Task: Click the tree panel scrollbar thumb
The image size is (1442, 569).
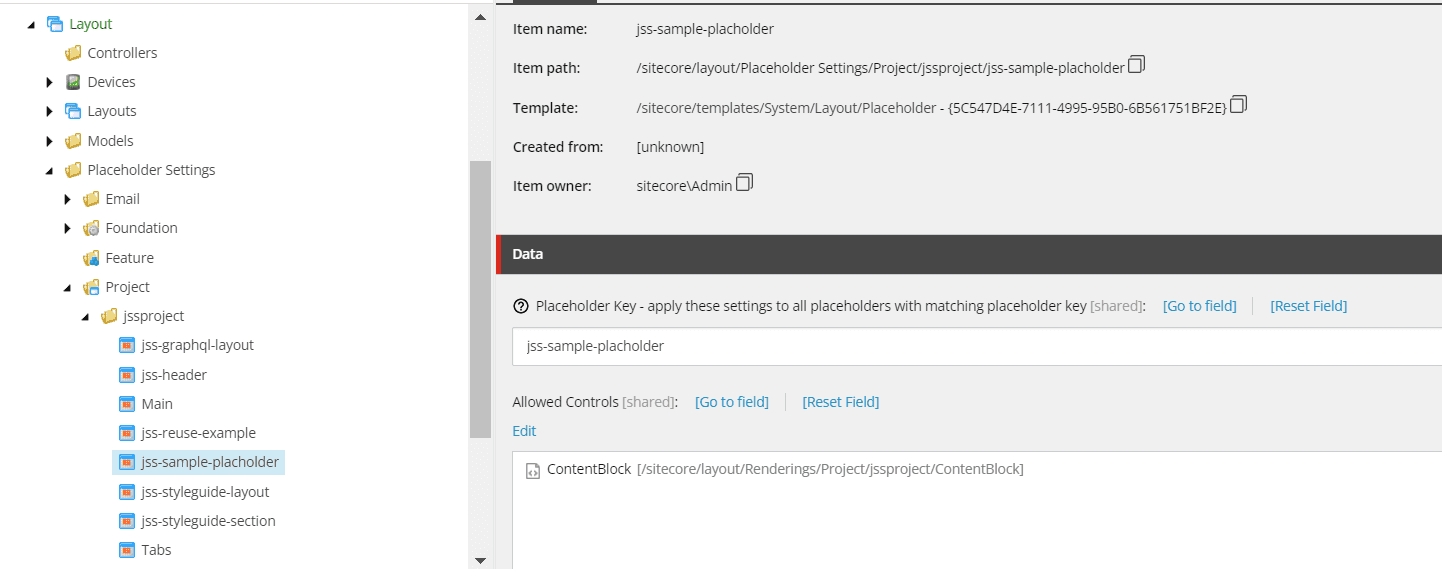Action: (x=480, y=299)
